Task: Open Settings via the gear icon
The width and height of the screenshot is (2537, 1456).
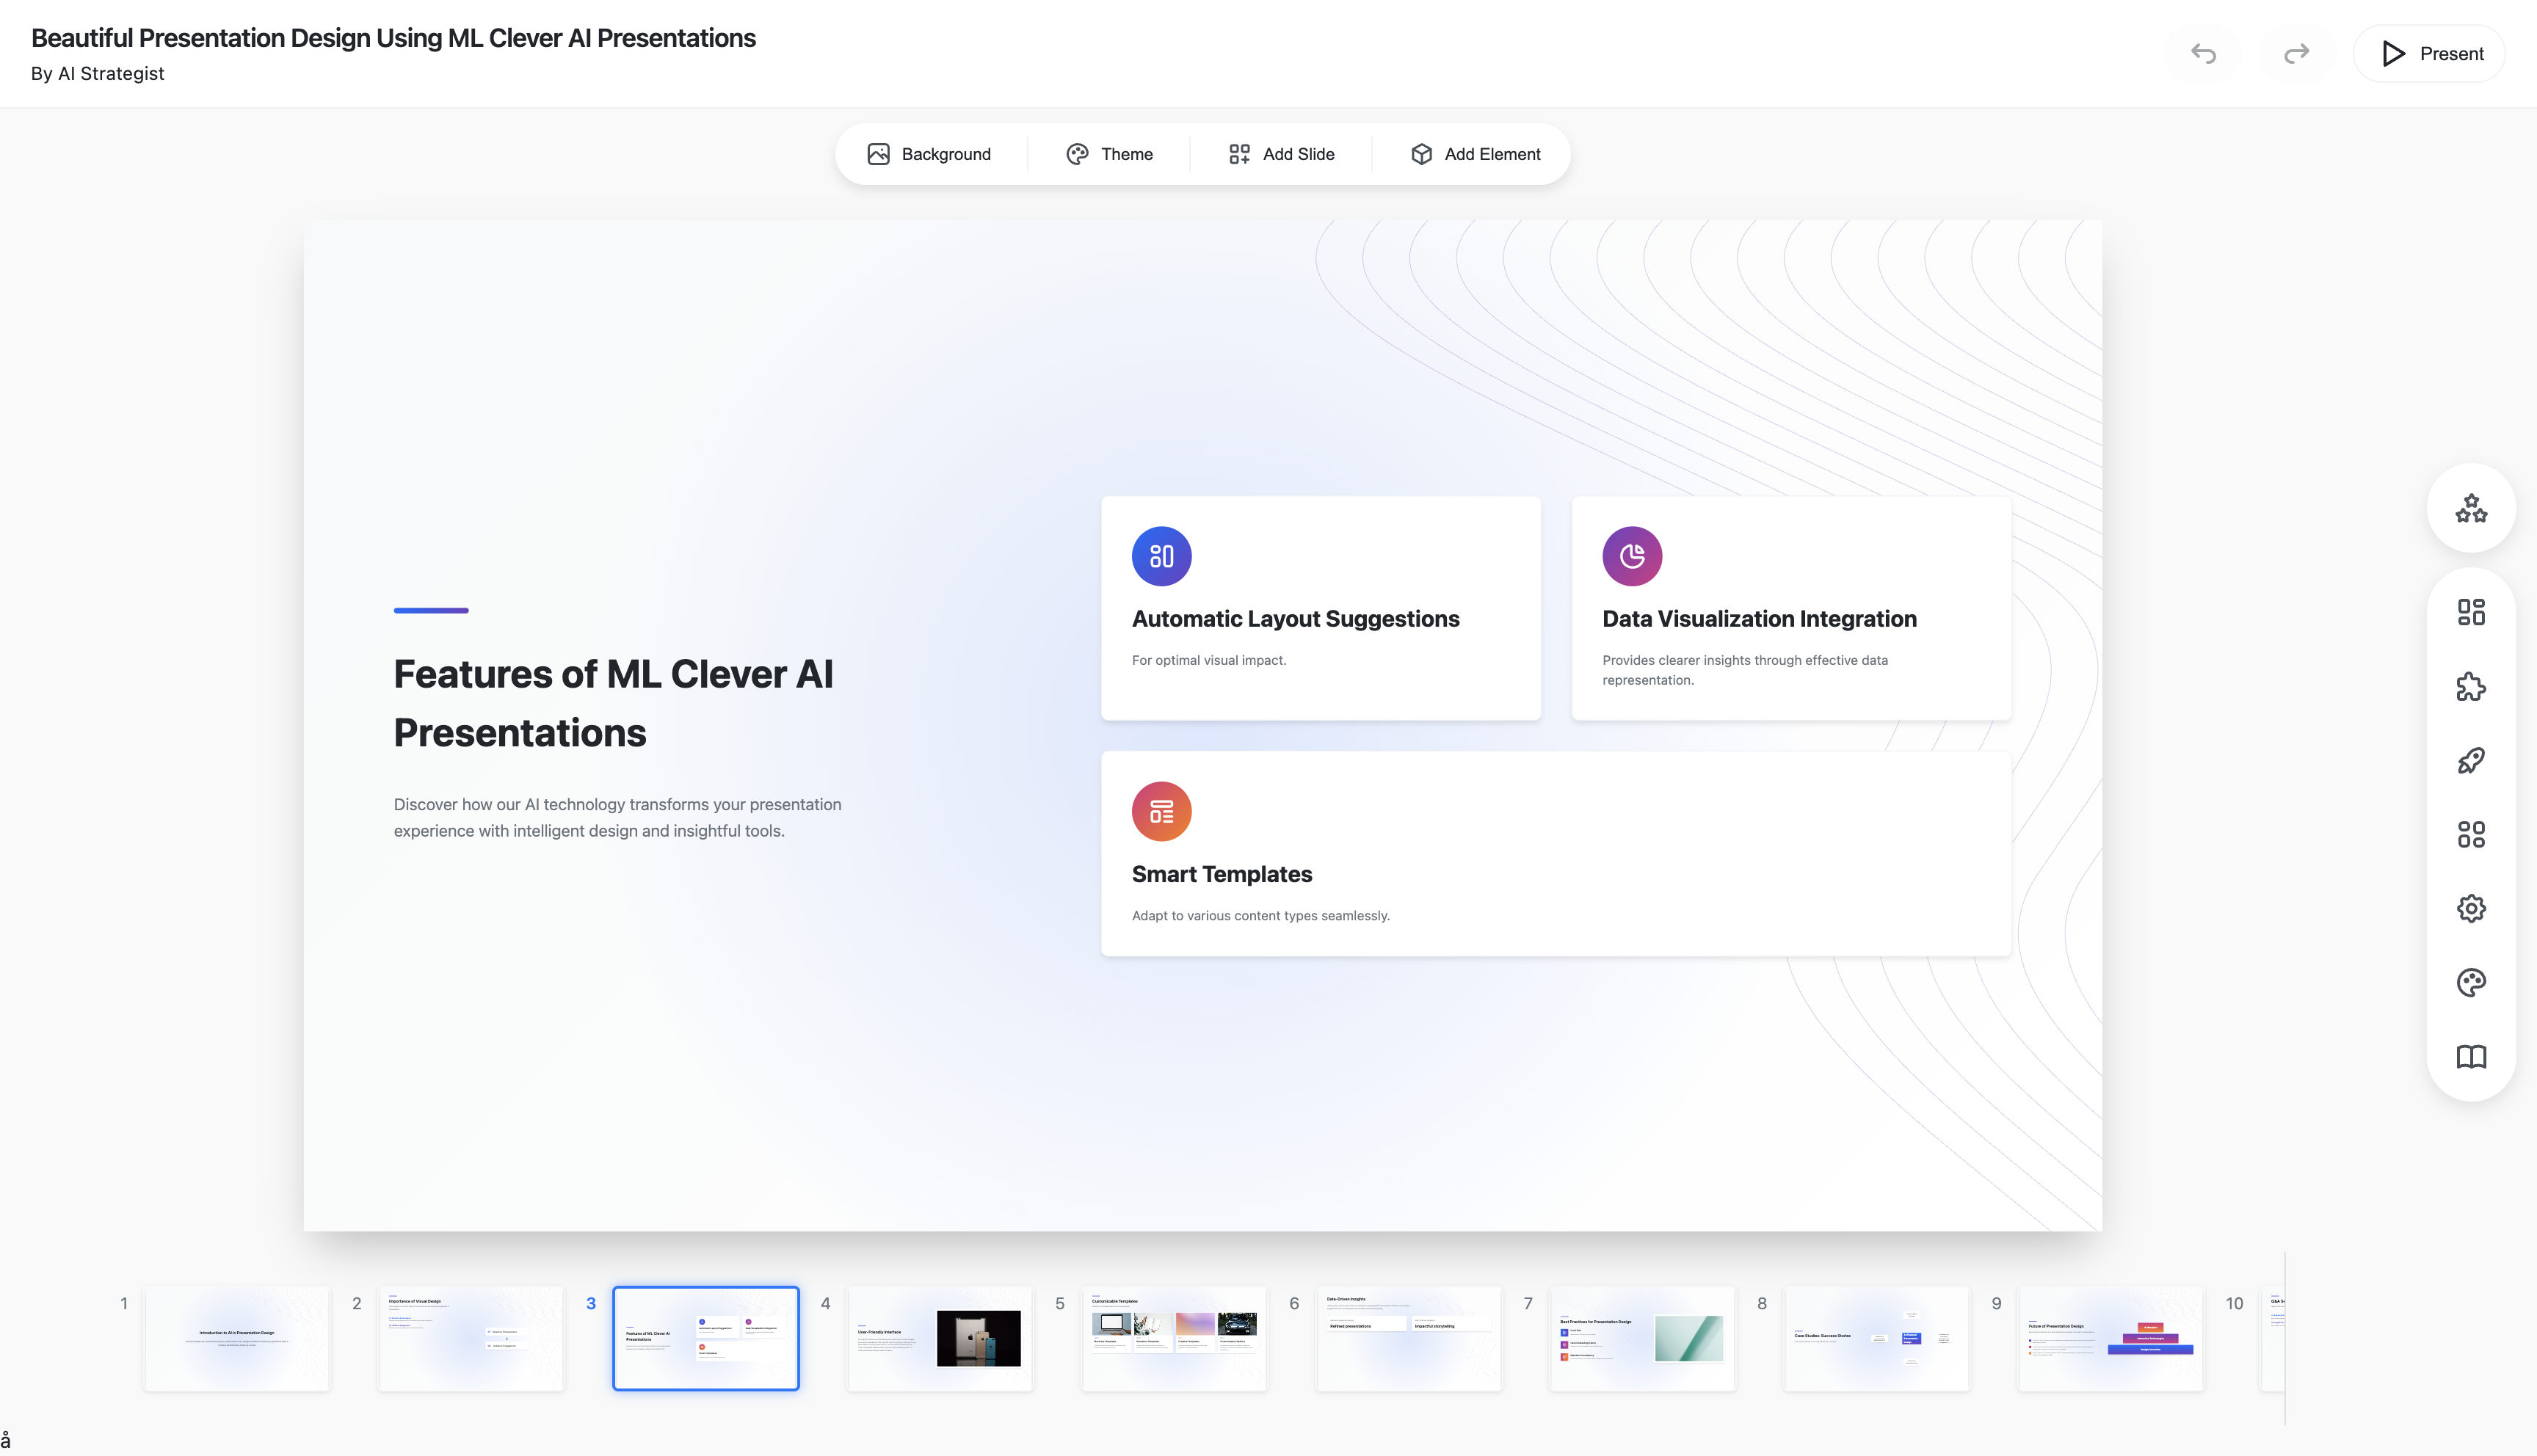Action: tap(2471, 908)
